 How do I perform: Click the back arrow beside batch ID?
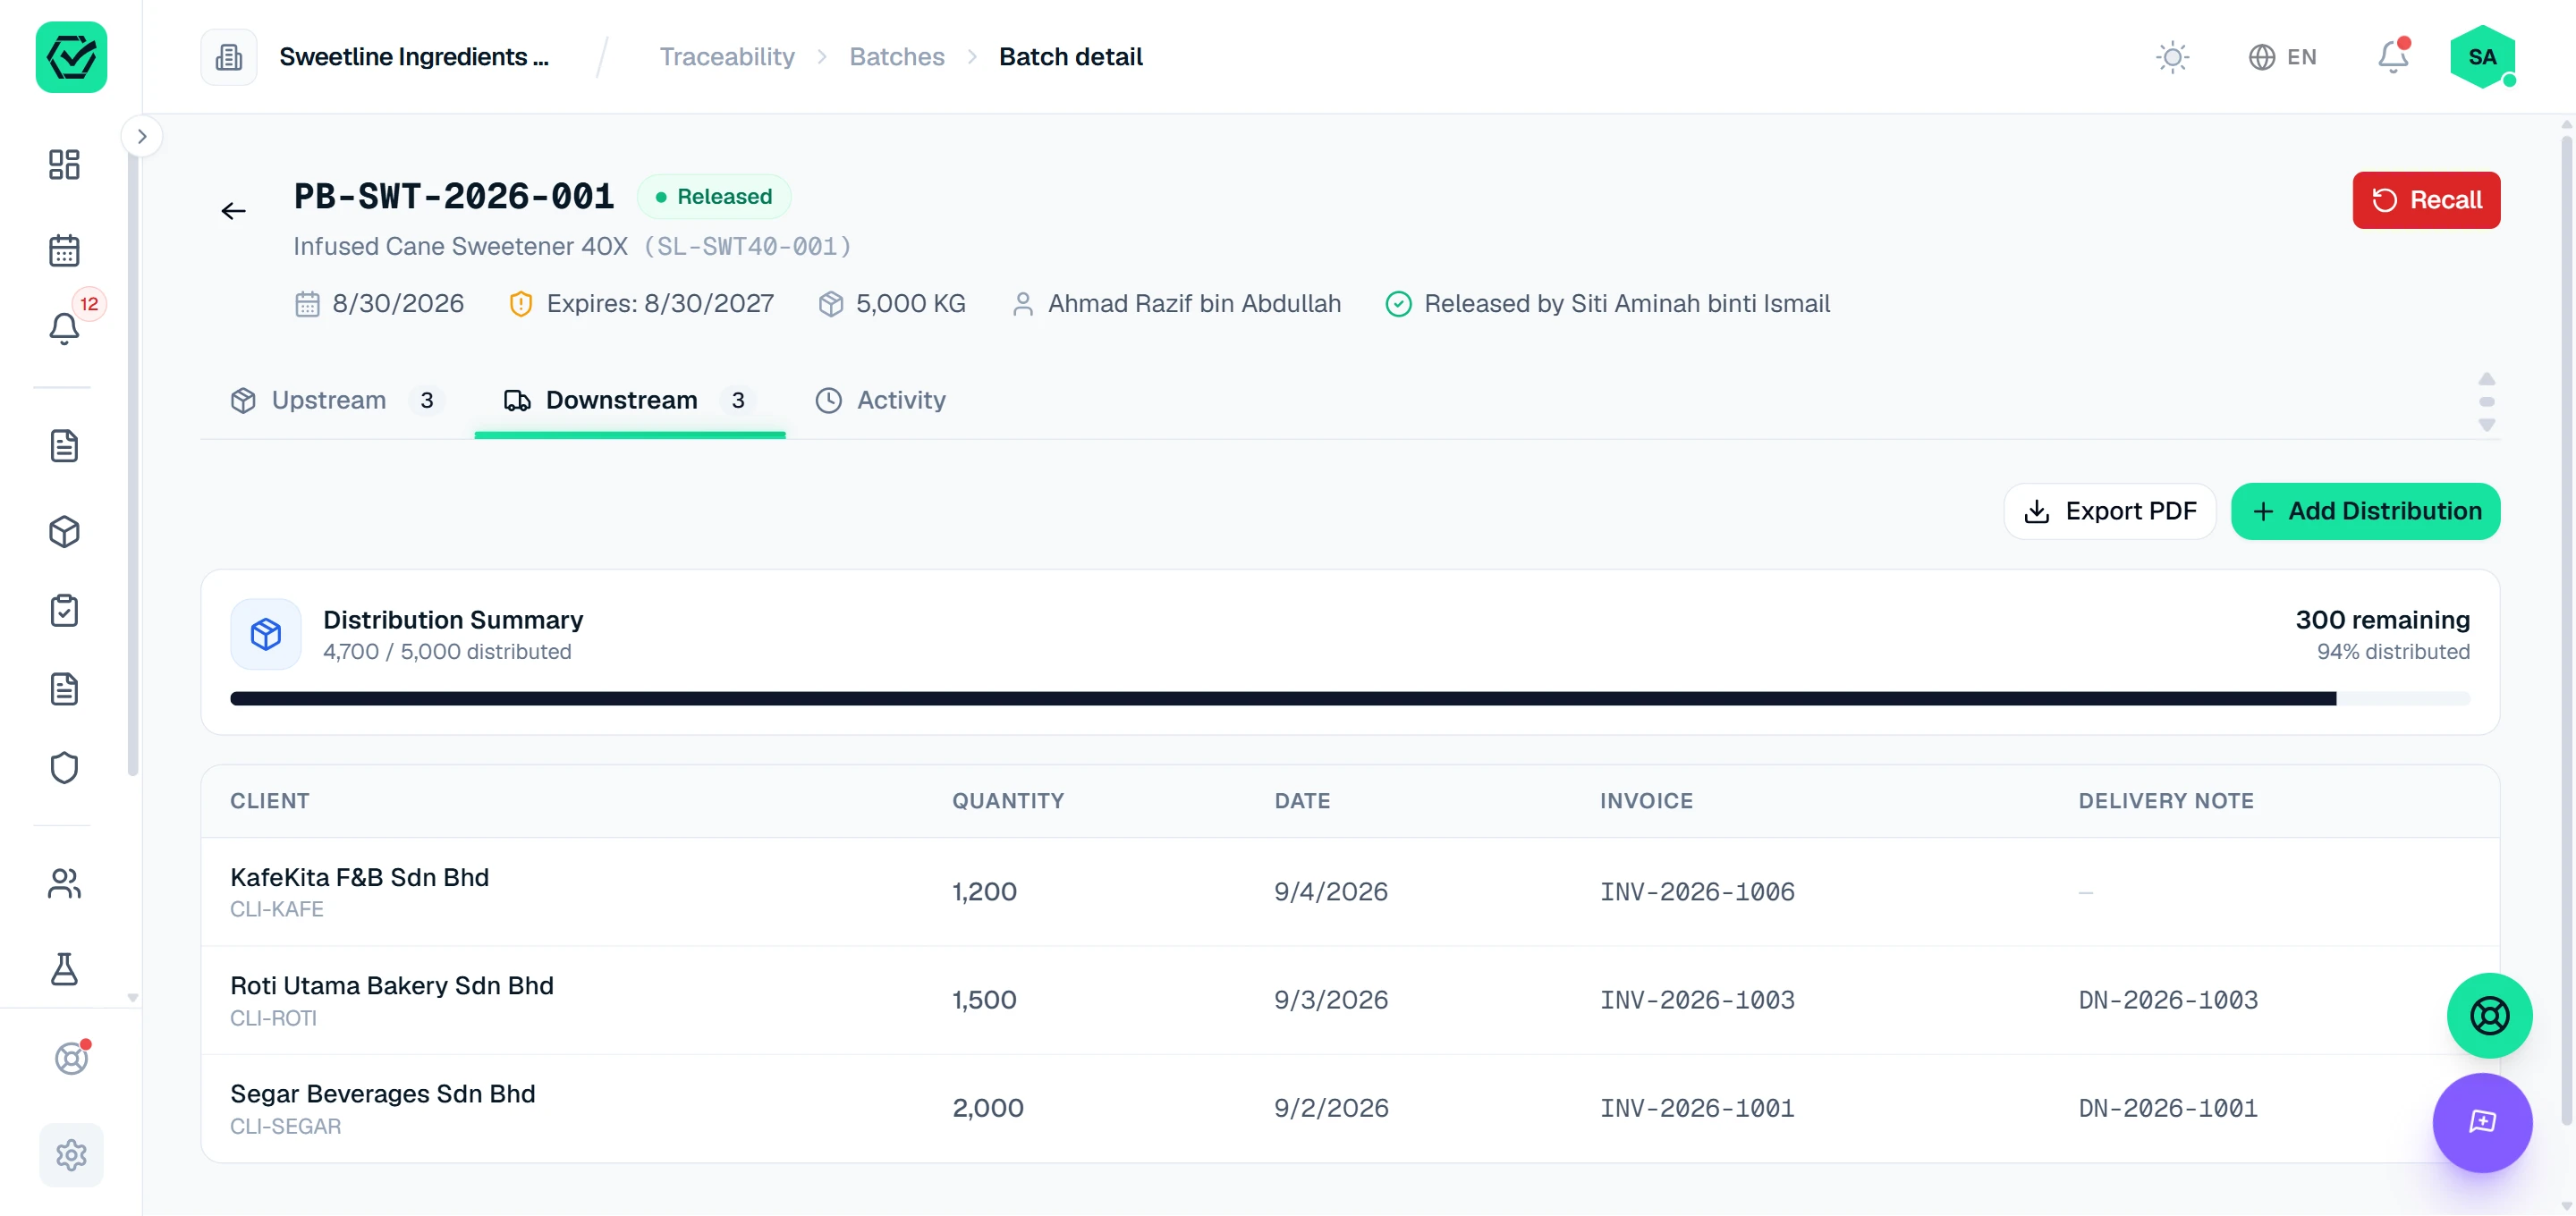point(233,211)
